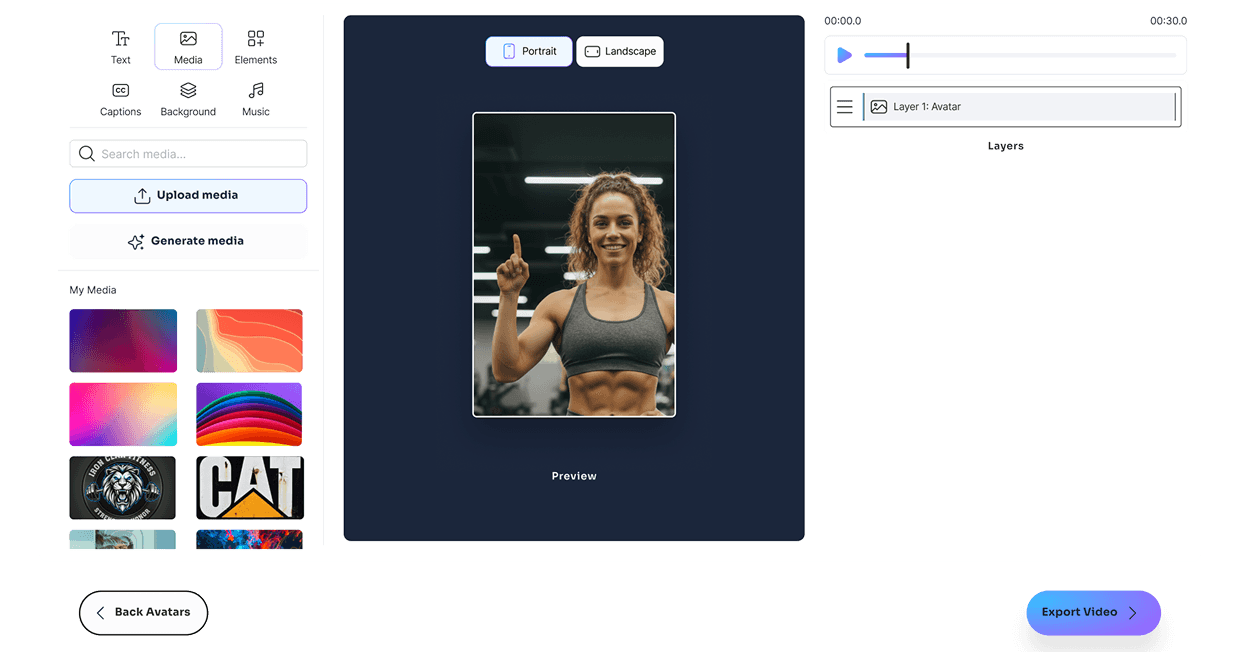The height and width of the screenshot is (652, 1240).
Task: Click the Avatar icon on Layer 1
Action: coord(880,106)
